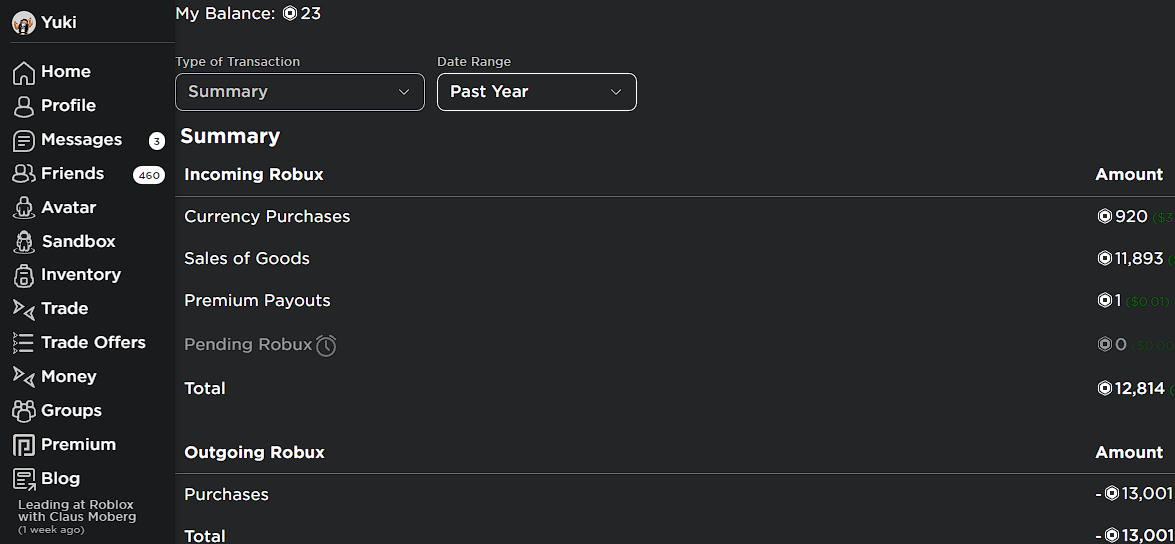Open Friends using the people icon
The height and width of the screenshot is (544, 1175).
coord(24,174)
